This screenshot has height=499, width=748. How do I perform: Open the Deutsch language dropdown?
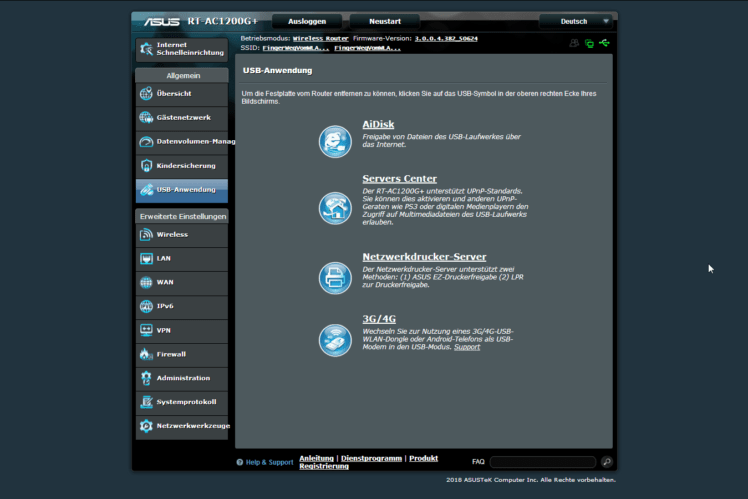point(578,21)
